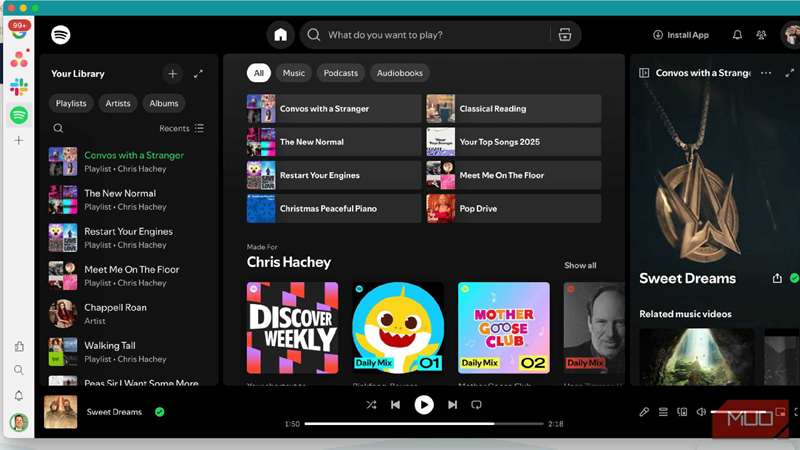Click Install App button
The width and height of the screenshot is (800, 450).
pyautogui.click(x=681, y=35)
